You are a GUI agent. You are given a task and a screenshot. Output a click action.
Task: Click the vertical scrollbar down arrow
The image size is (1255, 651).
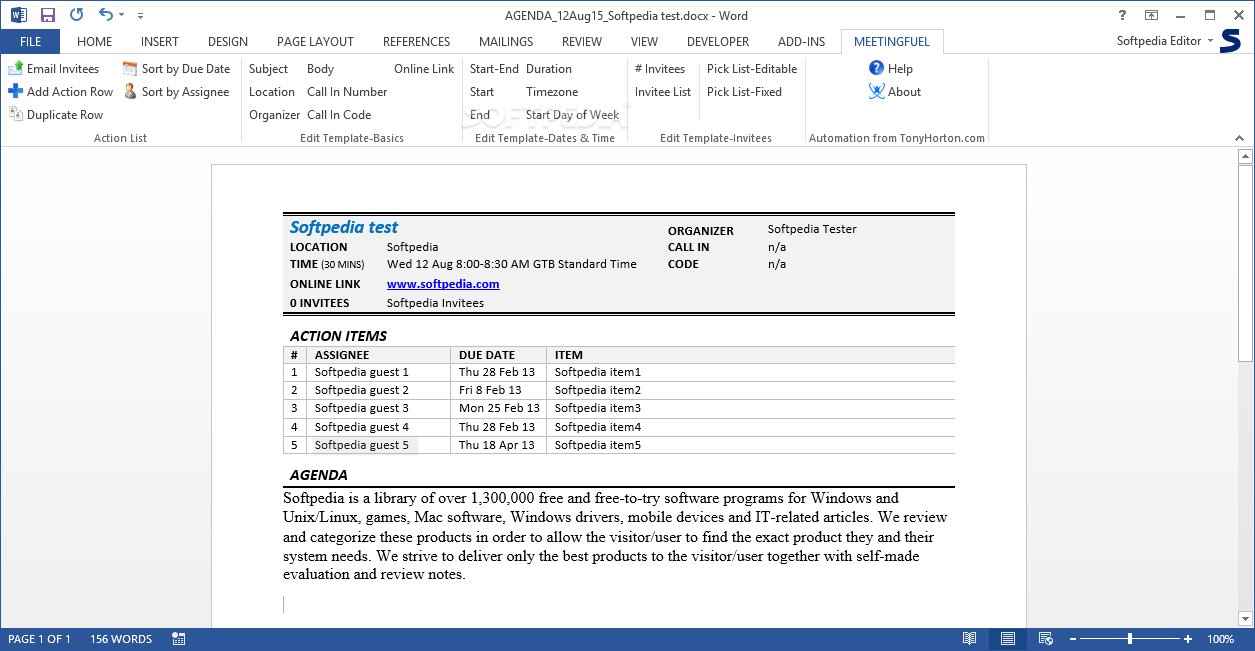click(1246, 618)
